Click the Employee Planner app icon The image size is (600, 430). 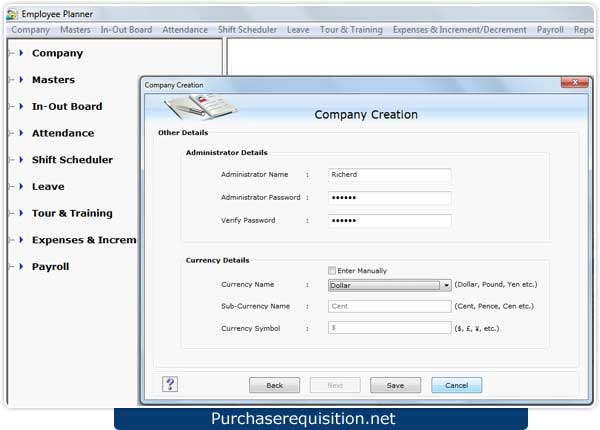pos(12,14)
